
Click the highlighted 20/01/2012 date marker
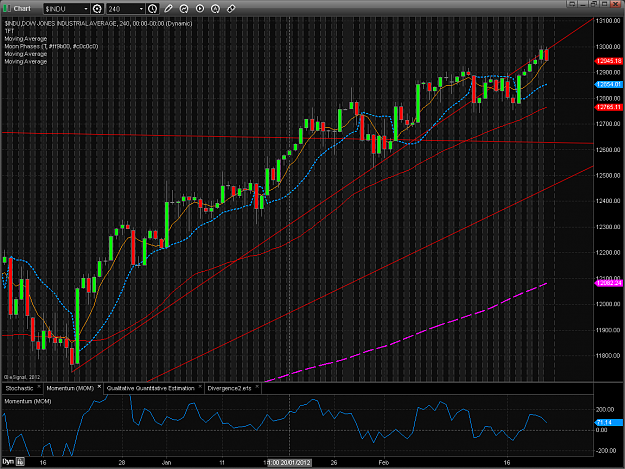tap(289, 463)
